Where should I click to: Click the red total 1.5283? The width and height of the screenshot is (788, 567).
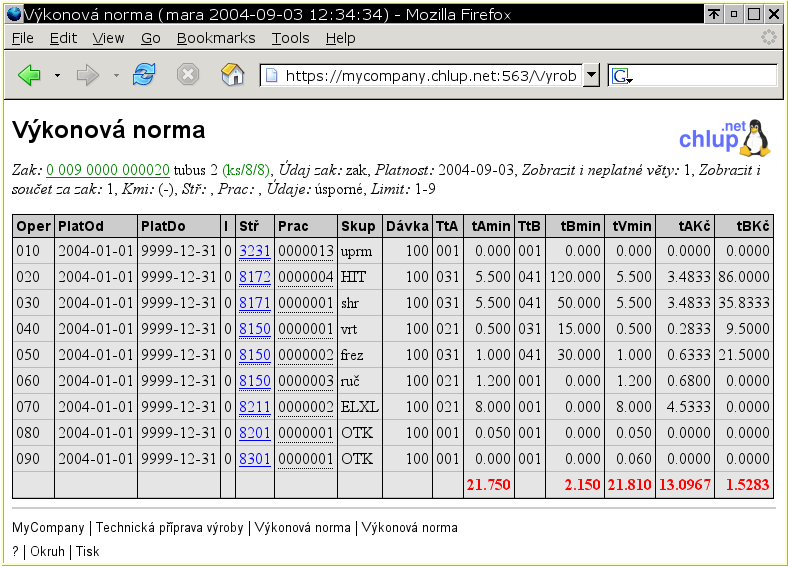[x=747, y=485]
